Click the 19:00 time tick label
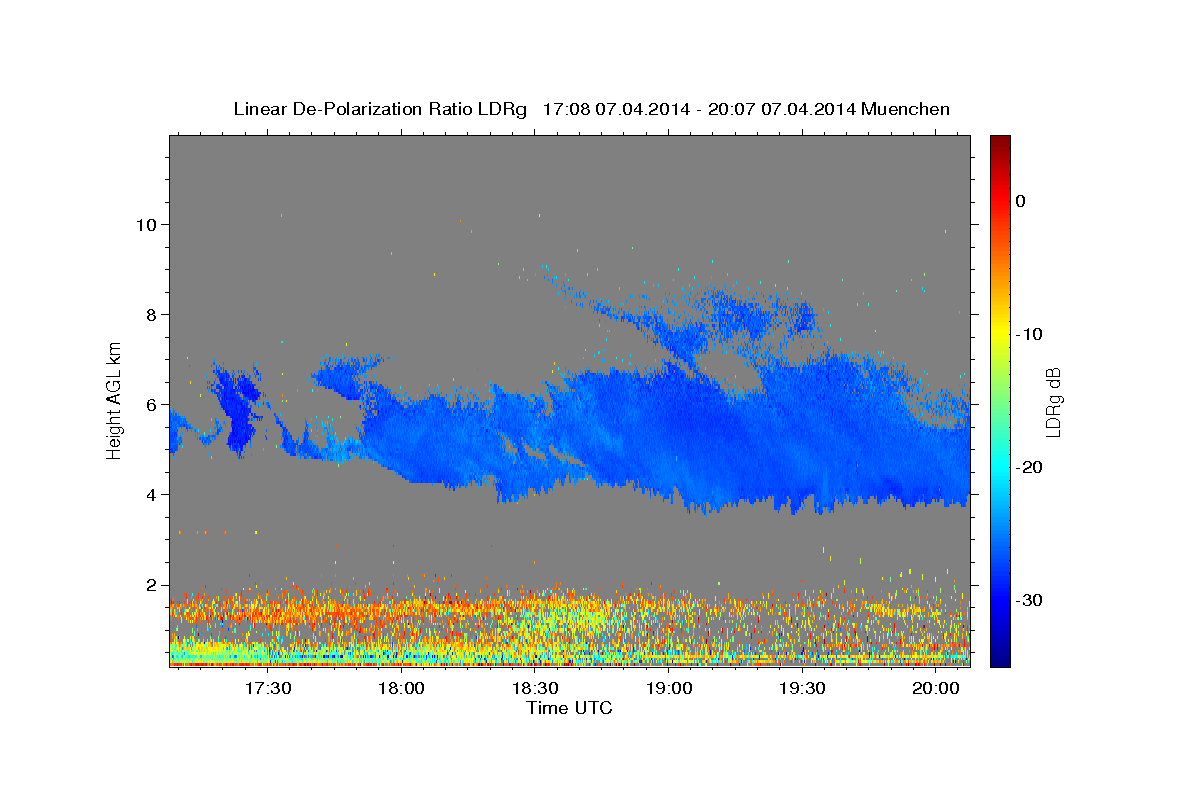 pyautogui.click(x=669, y=688)
